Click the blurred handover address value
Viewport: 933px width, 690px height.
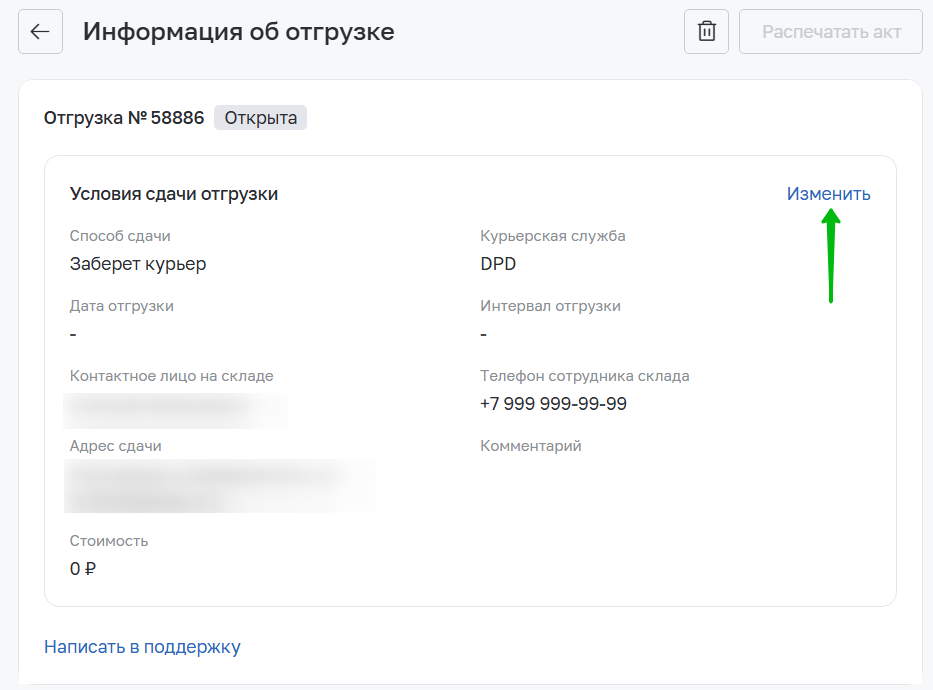pos(218,485)
